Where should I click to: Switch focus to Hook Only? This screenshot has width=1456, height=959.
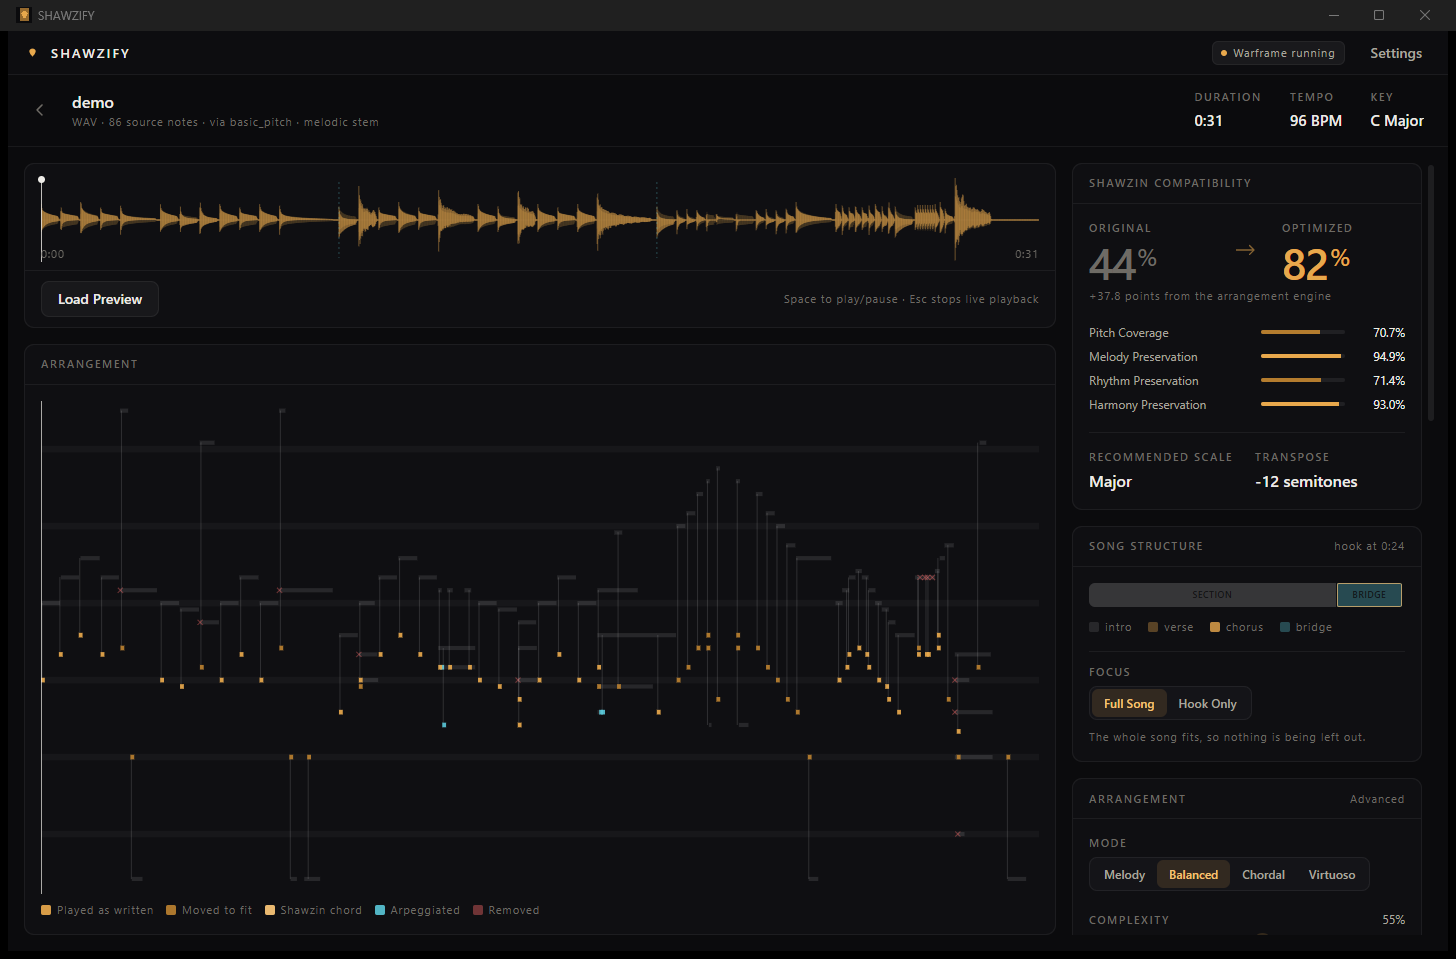coord(1207,704)
